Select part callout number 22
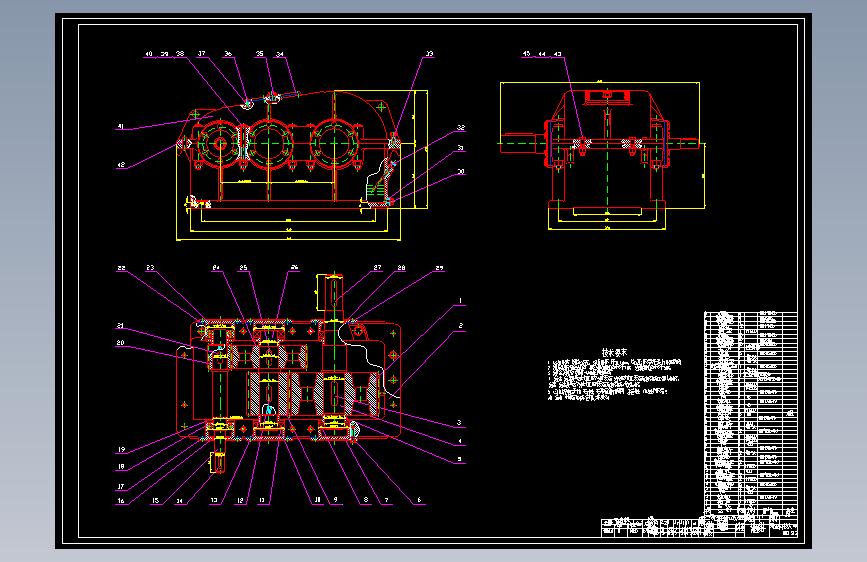This screenshot has height=562, width=867. (121, 268)
